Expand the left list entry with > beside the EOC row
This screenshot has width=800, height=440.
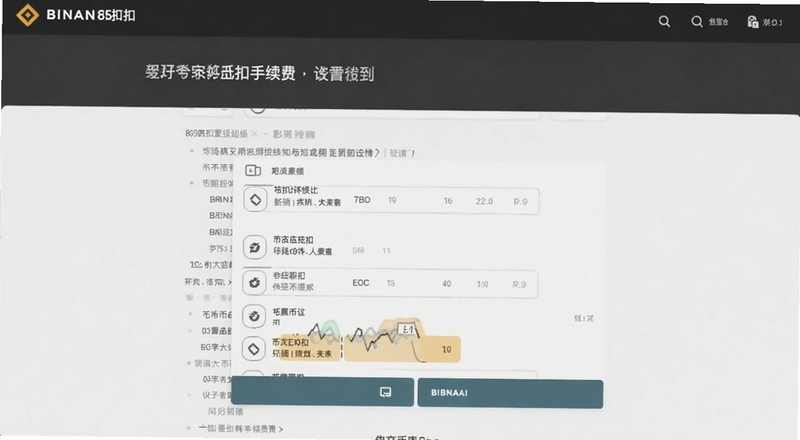(x=208, y=282)
